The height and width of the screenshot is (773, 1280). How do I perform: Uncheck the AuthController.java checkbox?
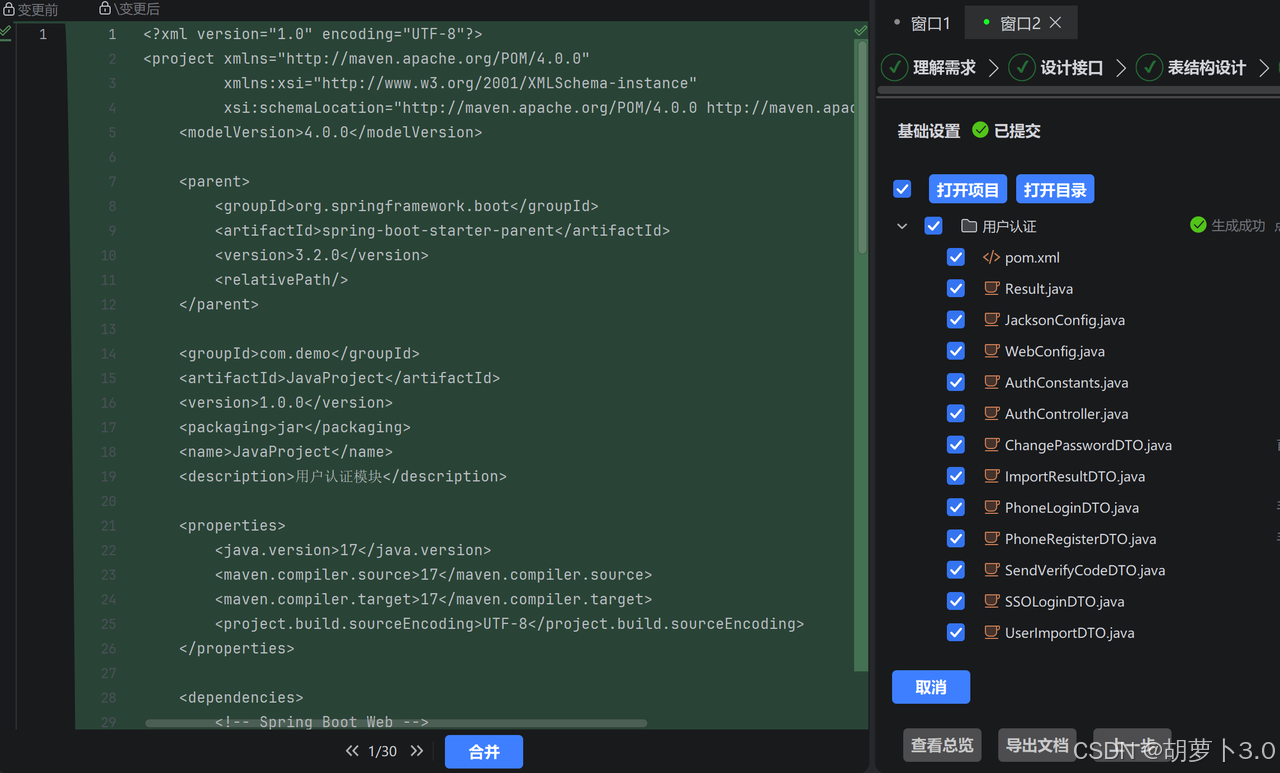click(956, 413)
